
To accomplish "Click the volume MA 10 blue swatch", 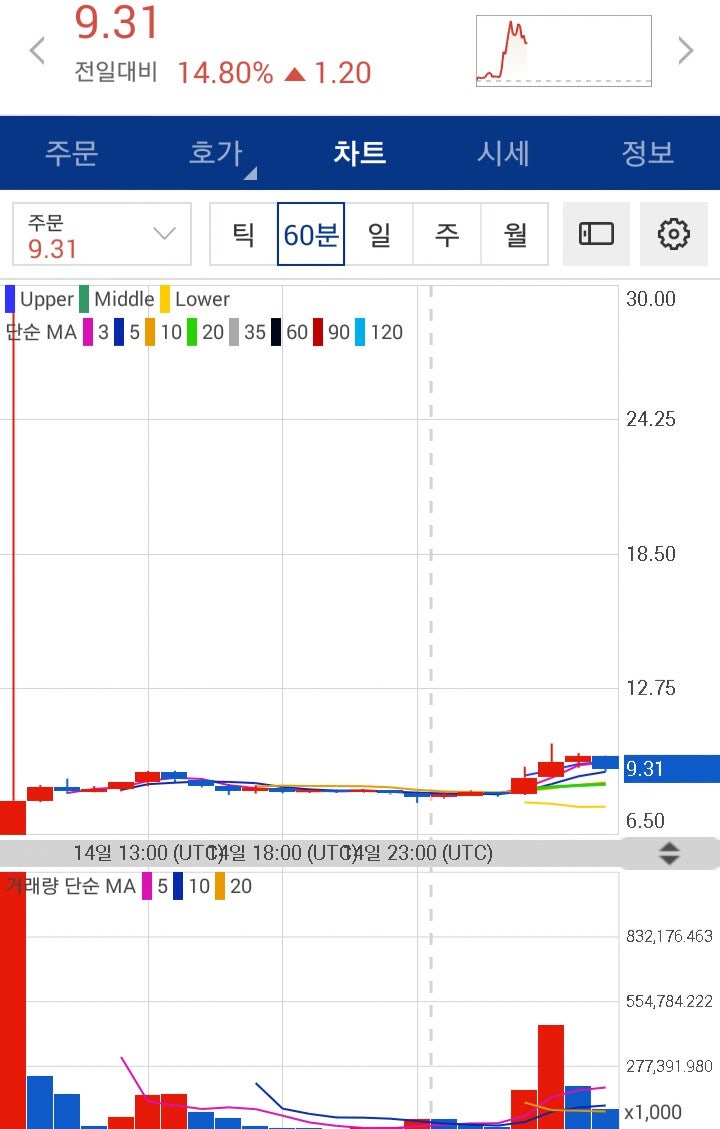I will click(x=178, y=886).
